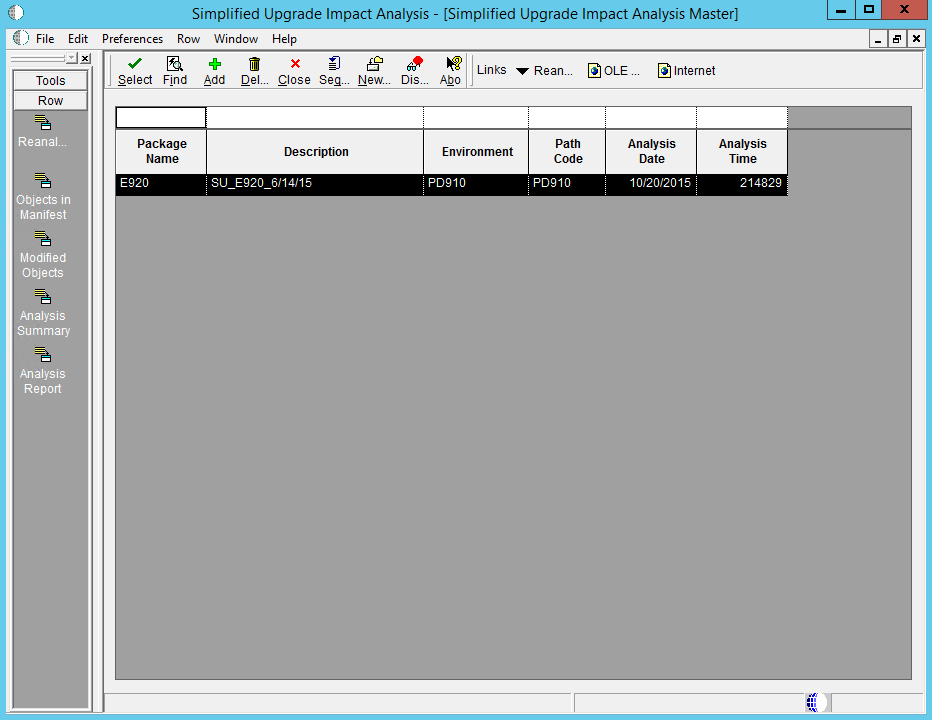
Task: Open Objects in Manifest sidebar icon
Action: click(x=42, y=180)
